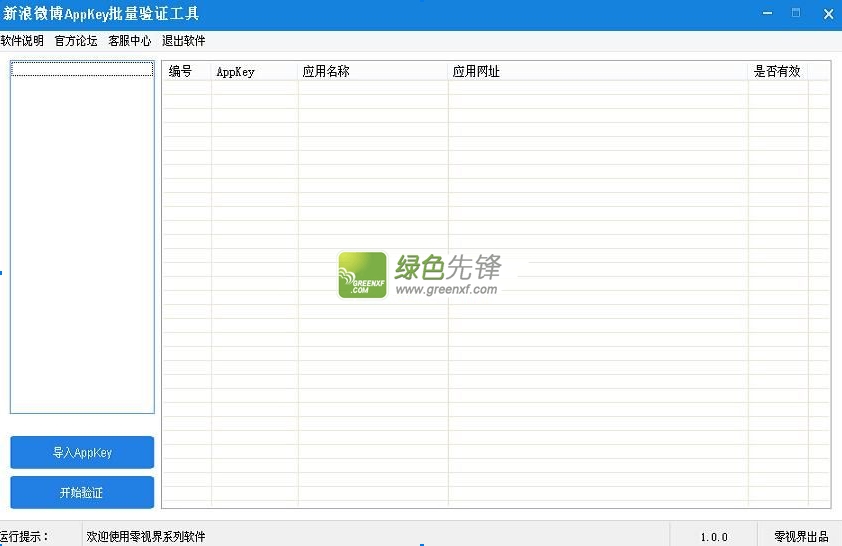Close the AppKey verification tool window
Viewport: 842px width, 546px height.
(828, 14)
